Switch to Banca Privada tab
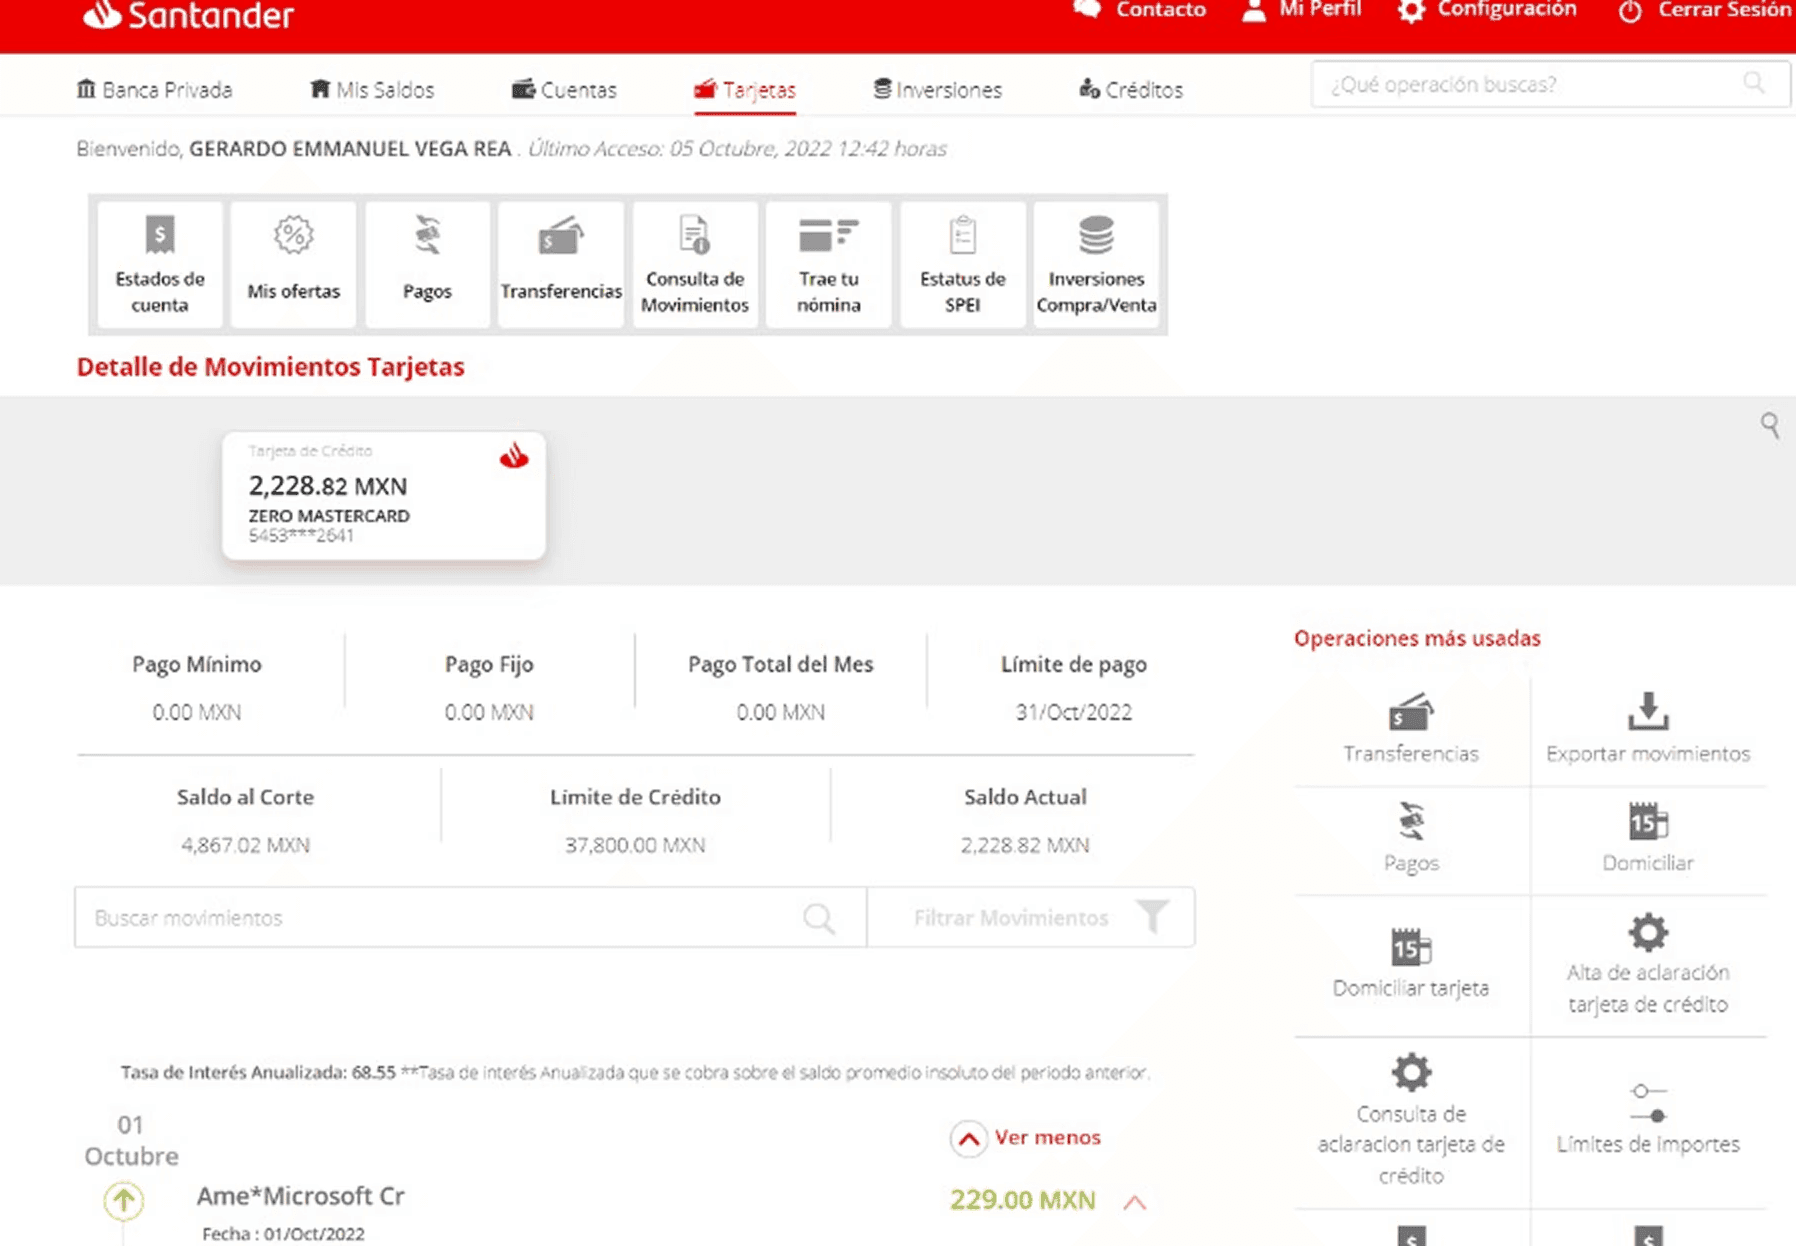Screen dimensions: 1796x1246 pos(154,90)
